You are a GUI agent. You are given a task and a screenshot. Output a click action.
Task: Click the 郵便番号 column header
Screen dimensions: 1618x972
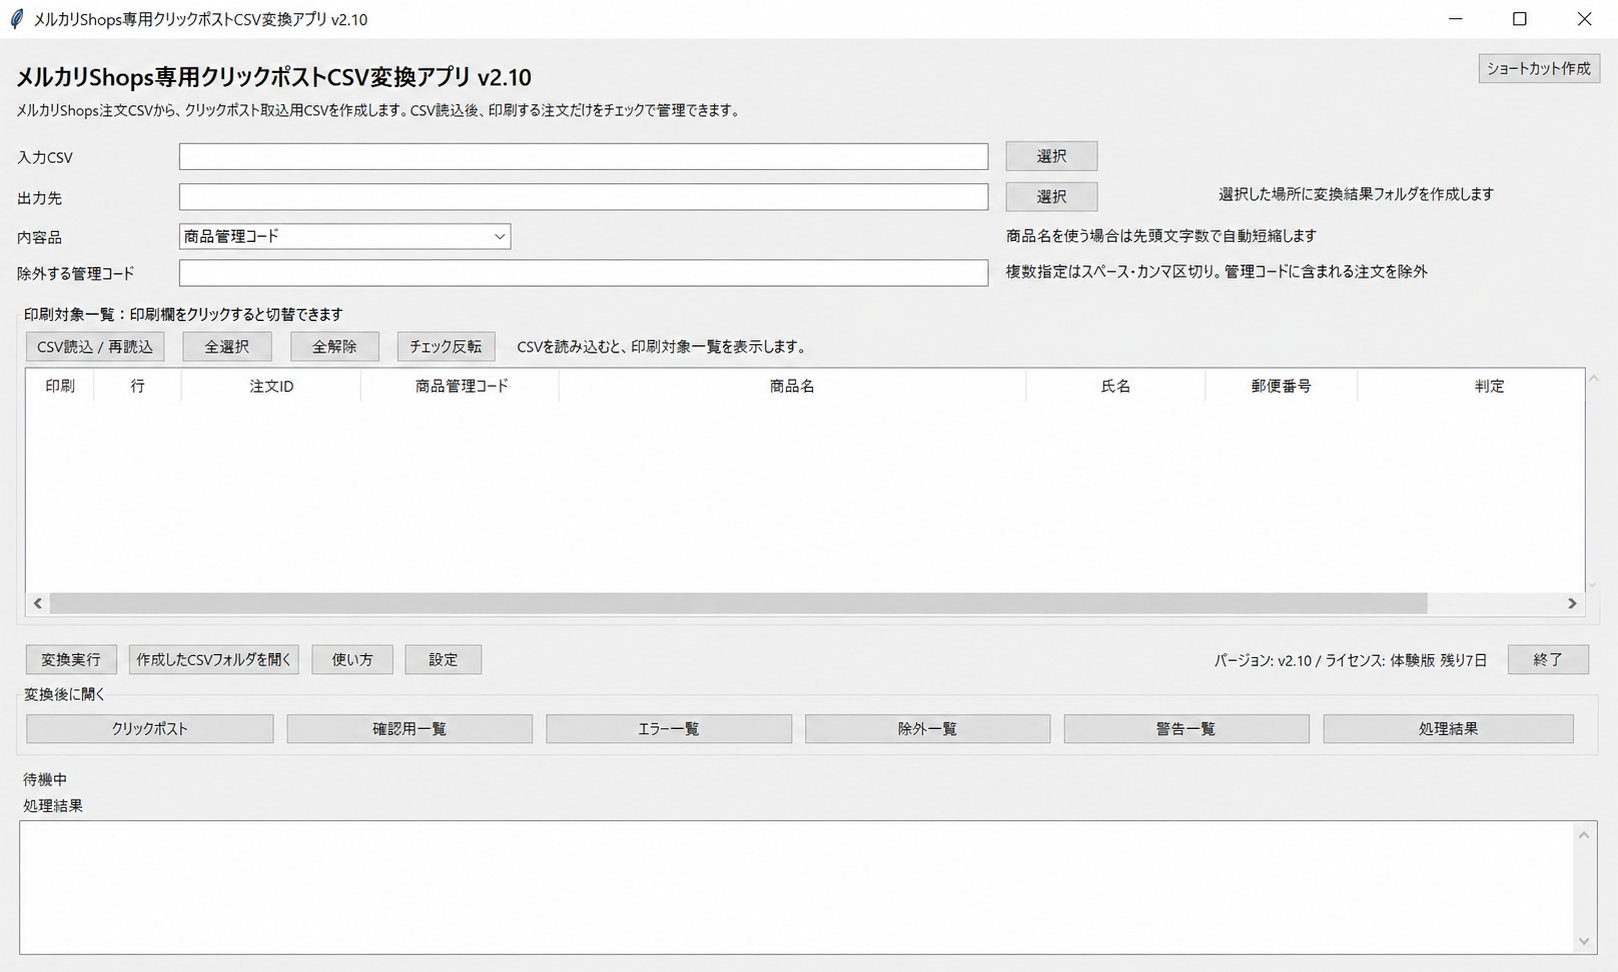pyautogui.click(x=1281, y=386)
